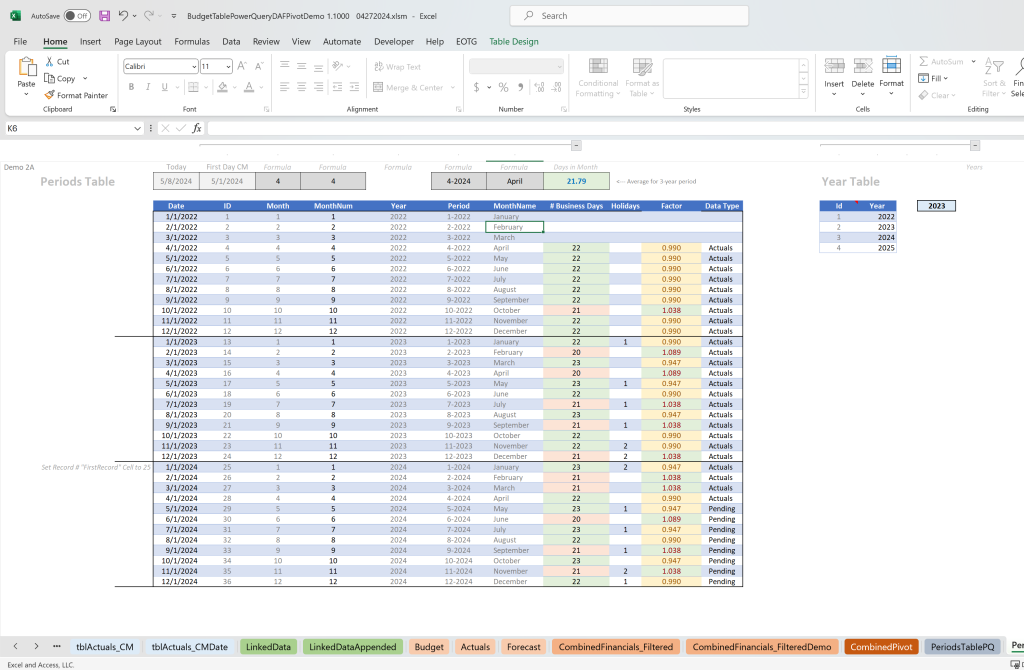Show hidden sheet tabs ellipsis

pos(57,646)
